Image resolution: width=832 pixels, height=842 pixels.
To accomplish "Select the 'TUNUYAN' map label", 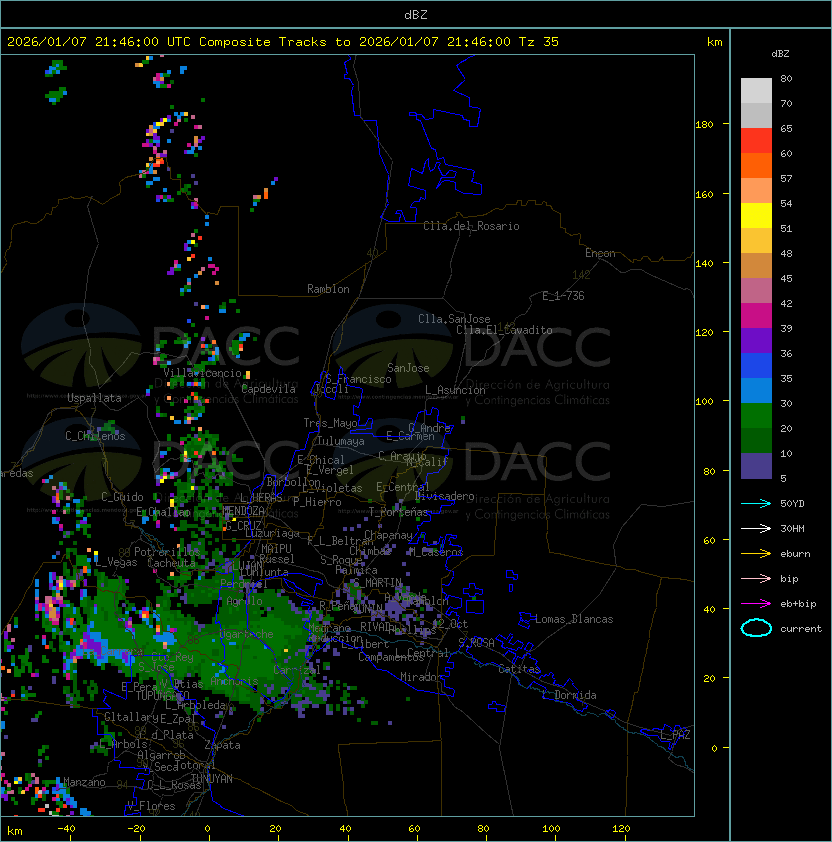I will pos(212,779).
